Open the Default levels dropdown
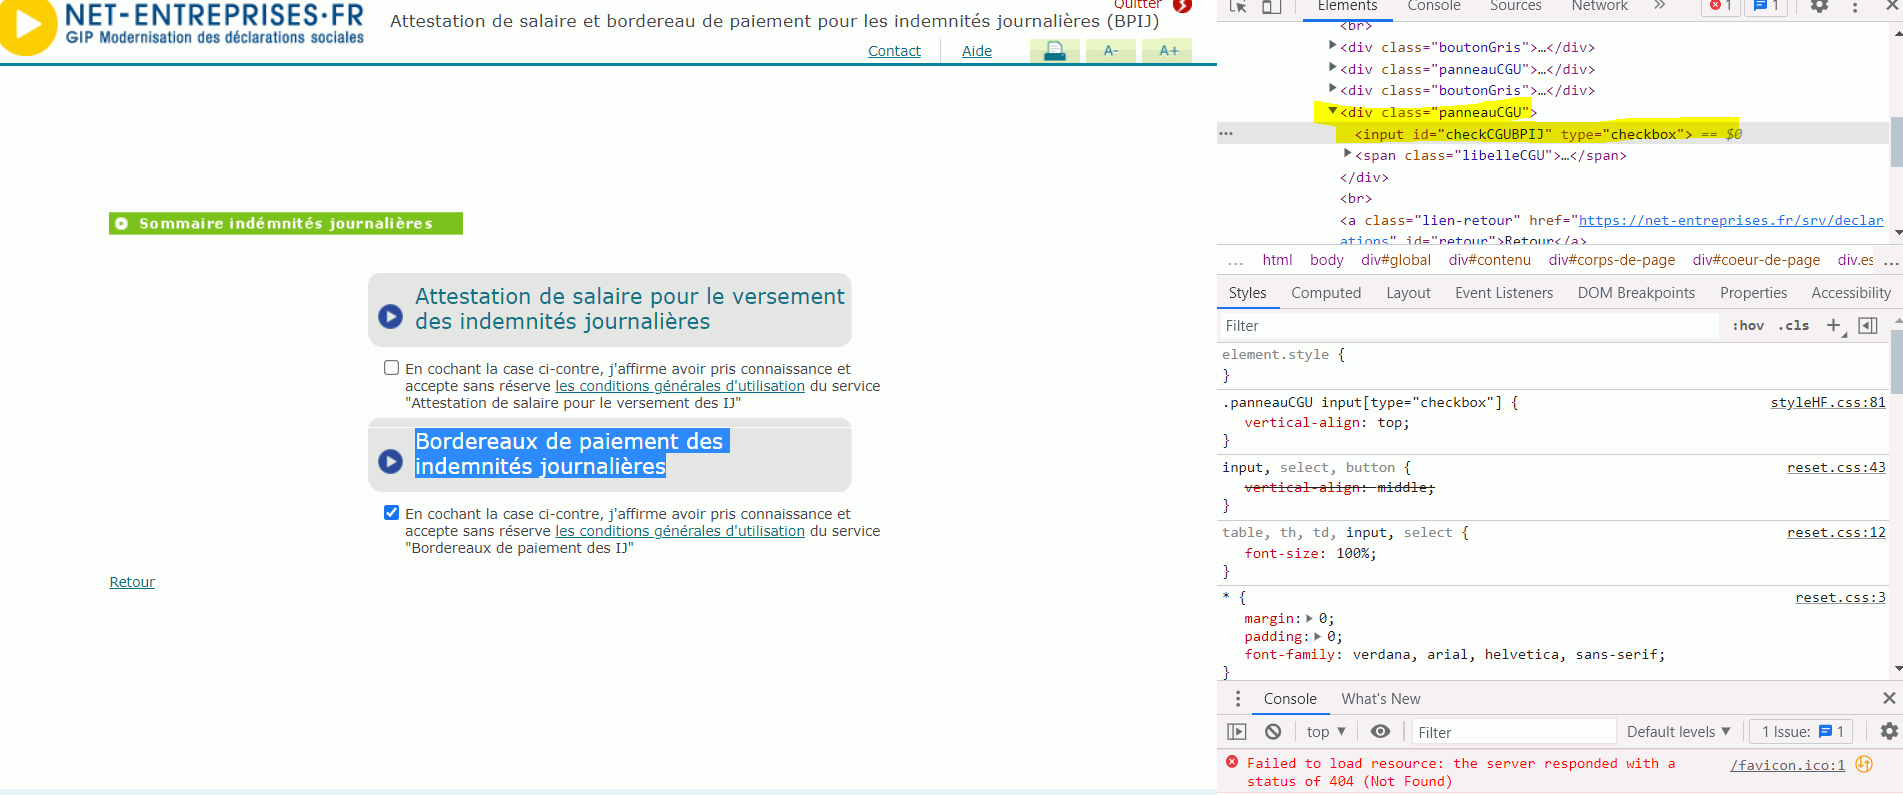This screenshot has height=795, width=1903. pos(1678,732)
